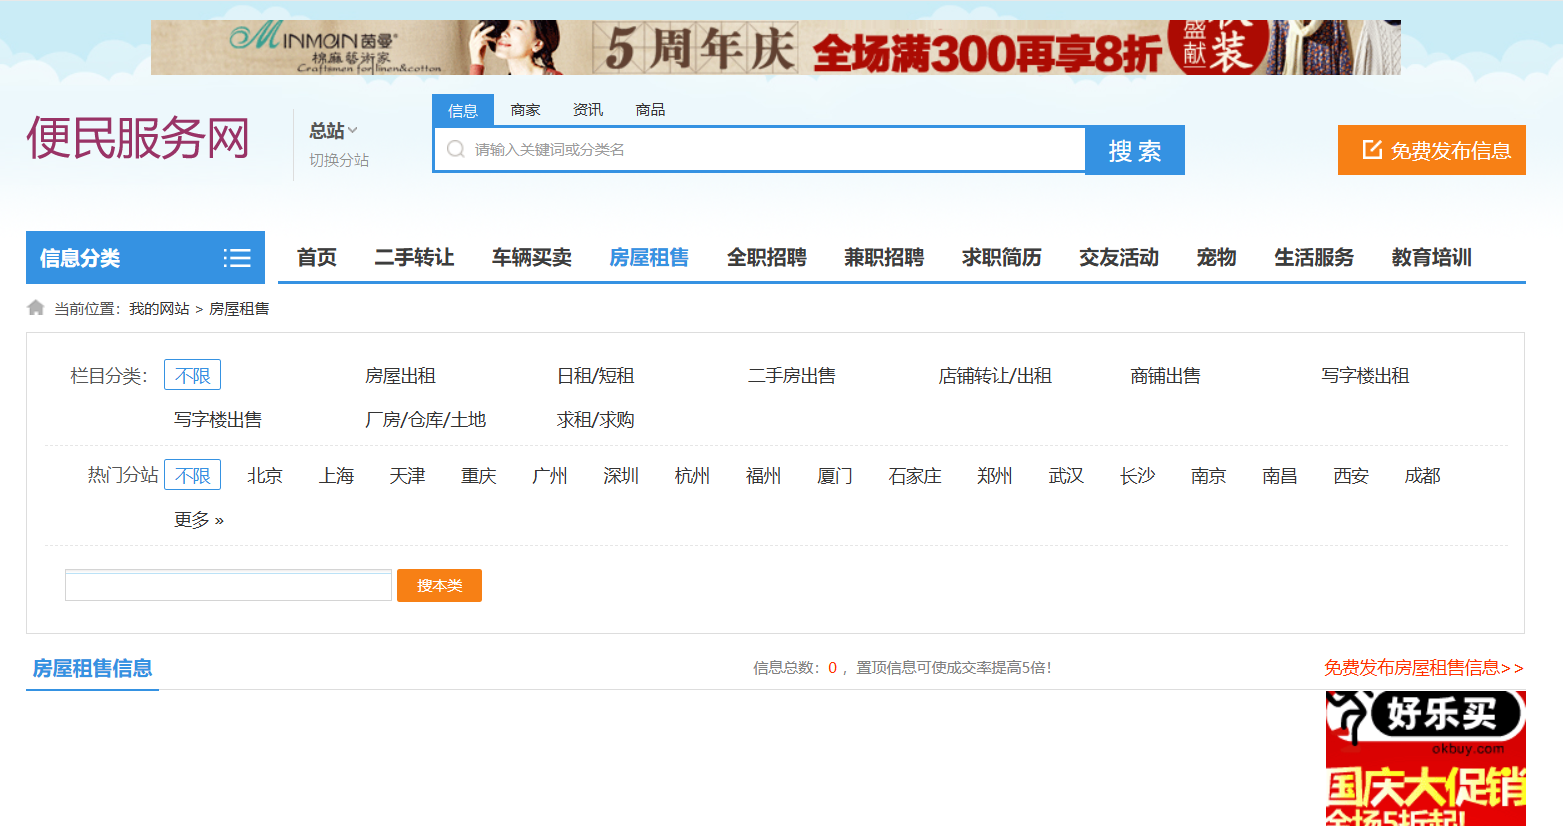Open the 便民服务网 site logo
Viewport: 1563px width, 826px height.
coord(138,138)
